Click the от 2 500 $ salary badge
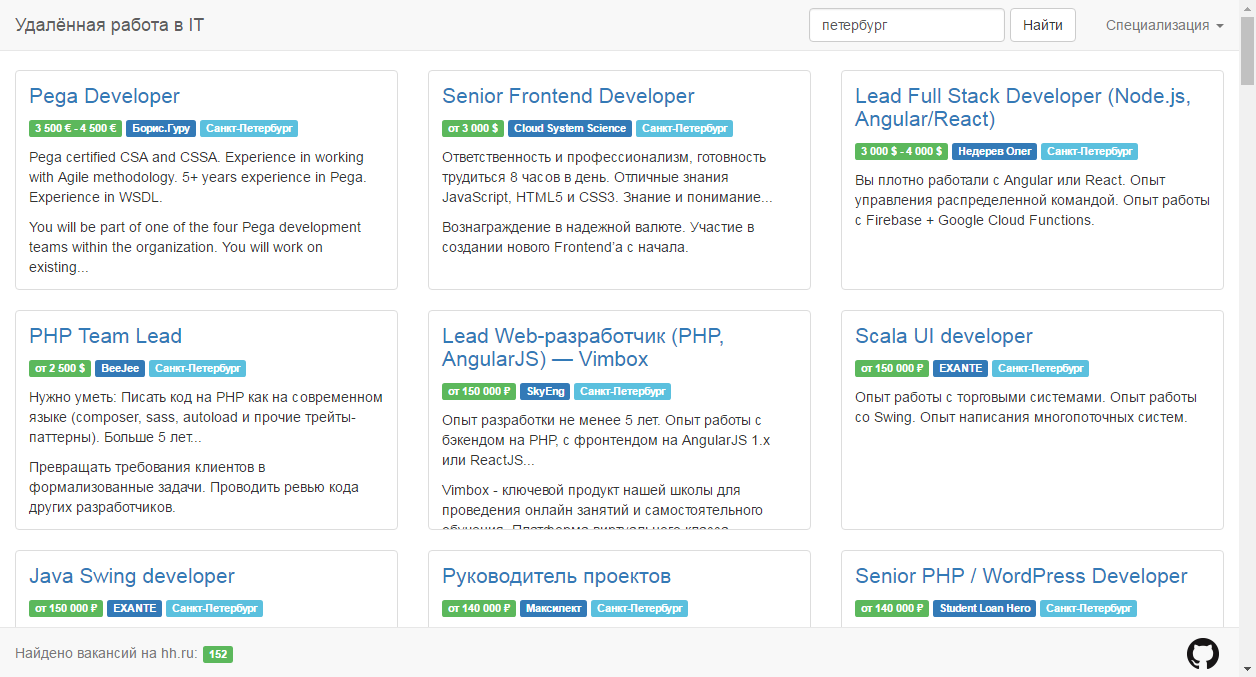 60,368
